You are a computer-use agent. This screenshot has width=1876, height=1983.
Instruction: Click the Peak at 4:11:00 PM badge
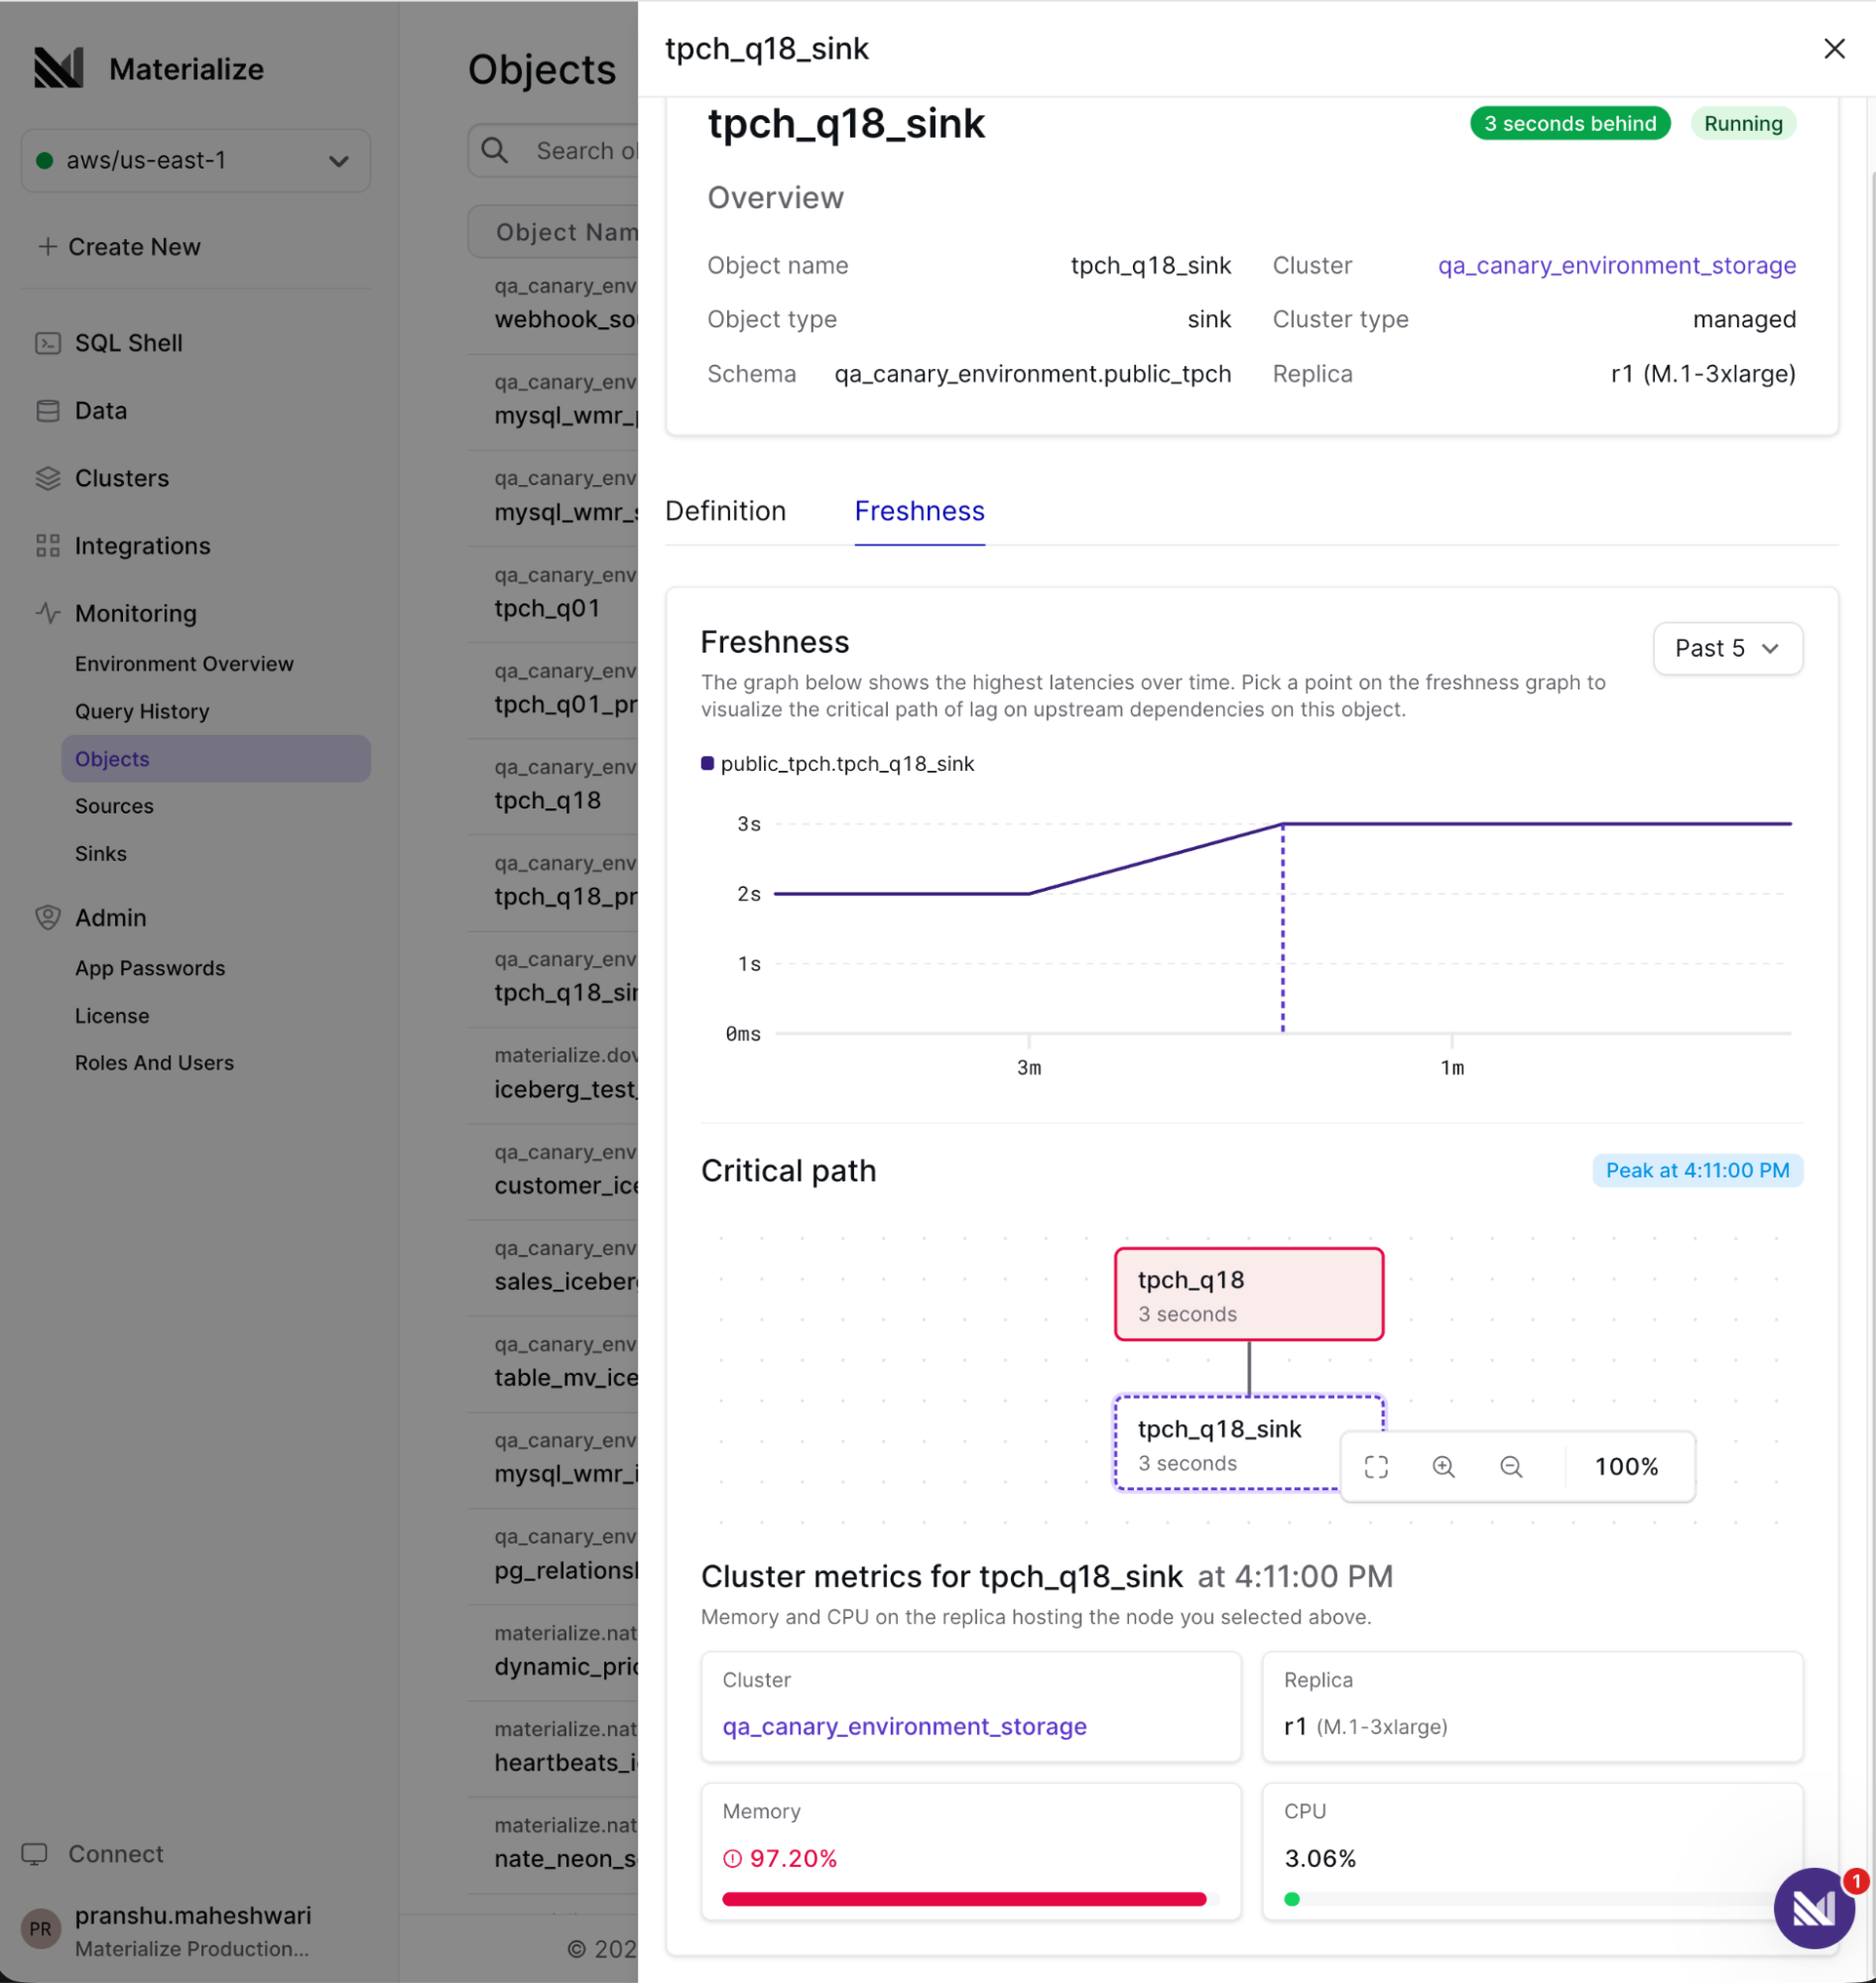[1697, 1170]
